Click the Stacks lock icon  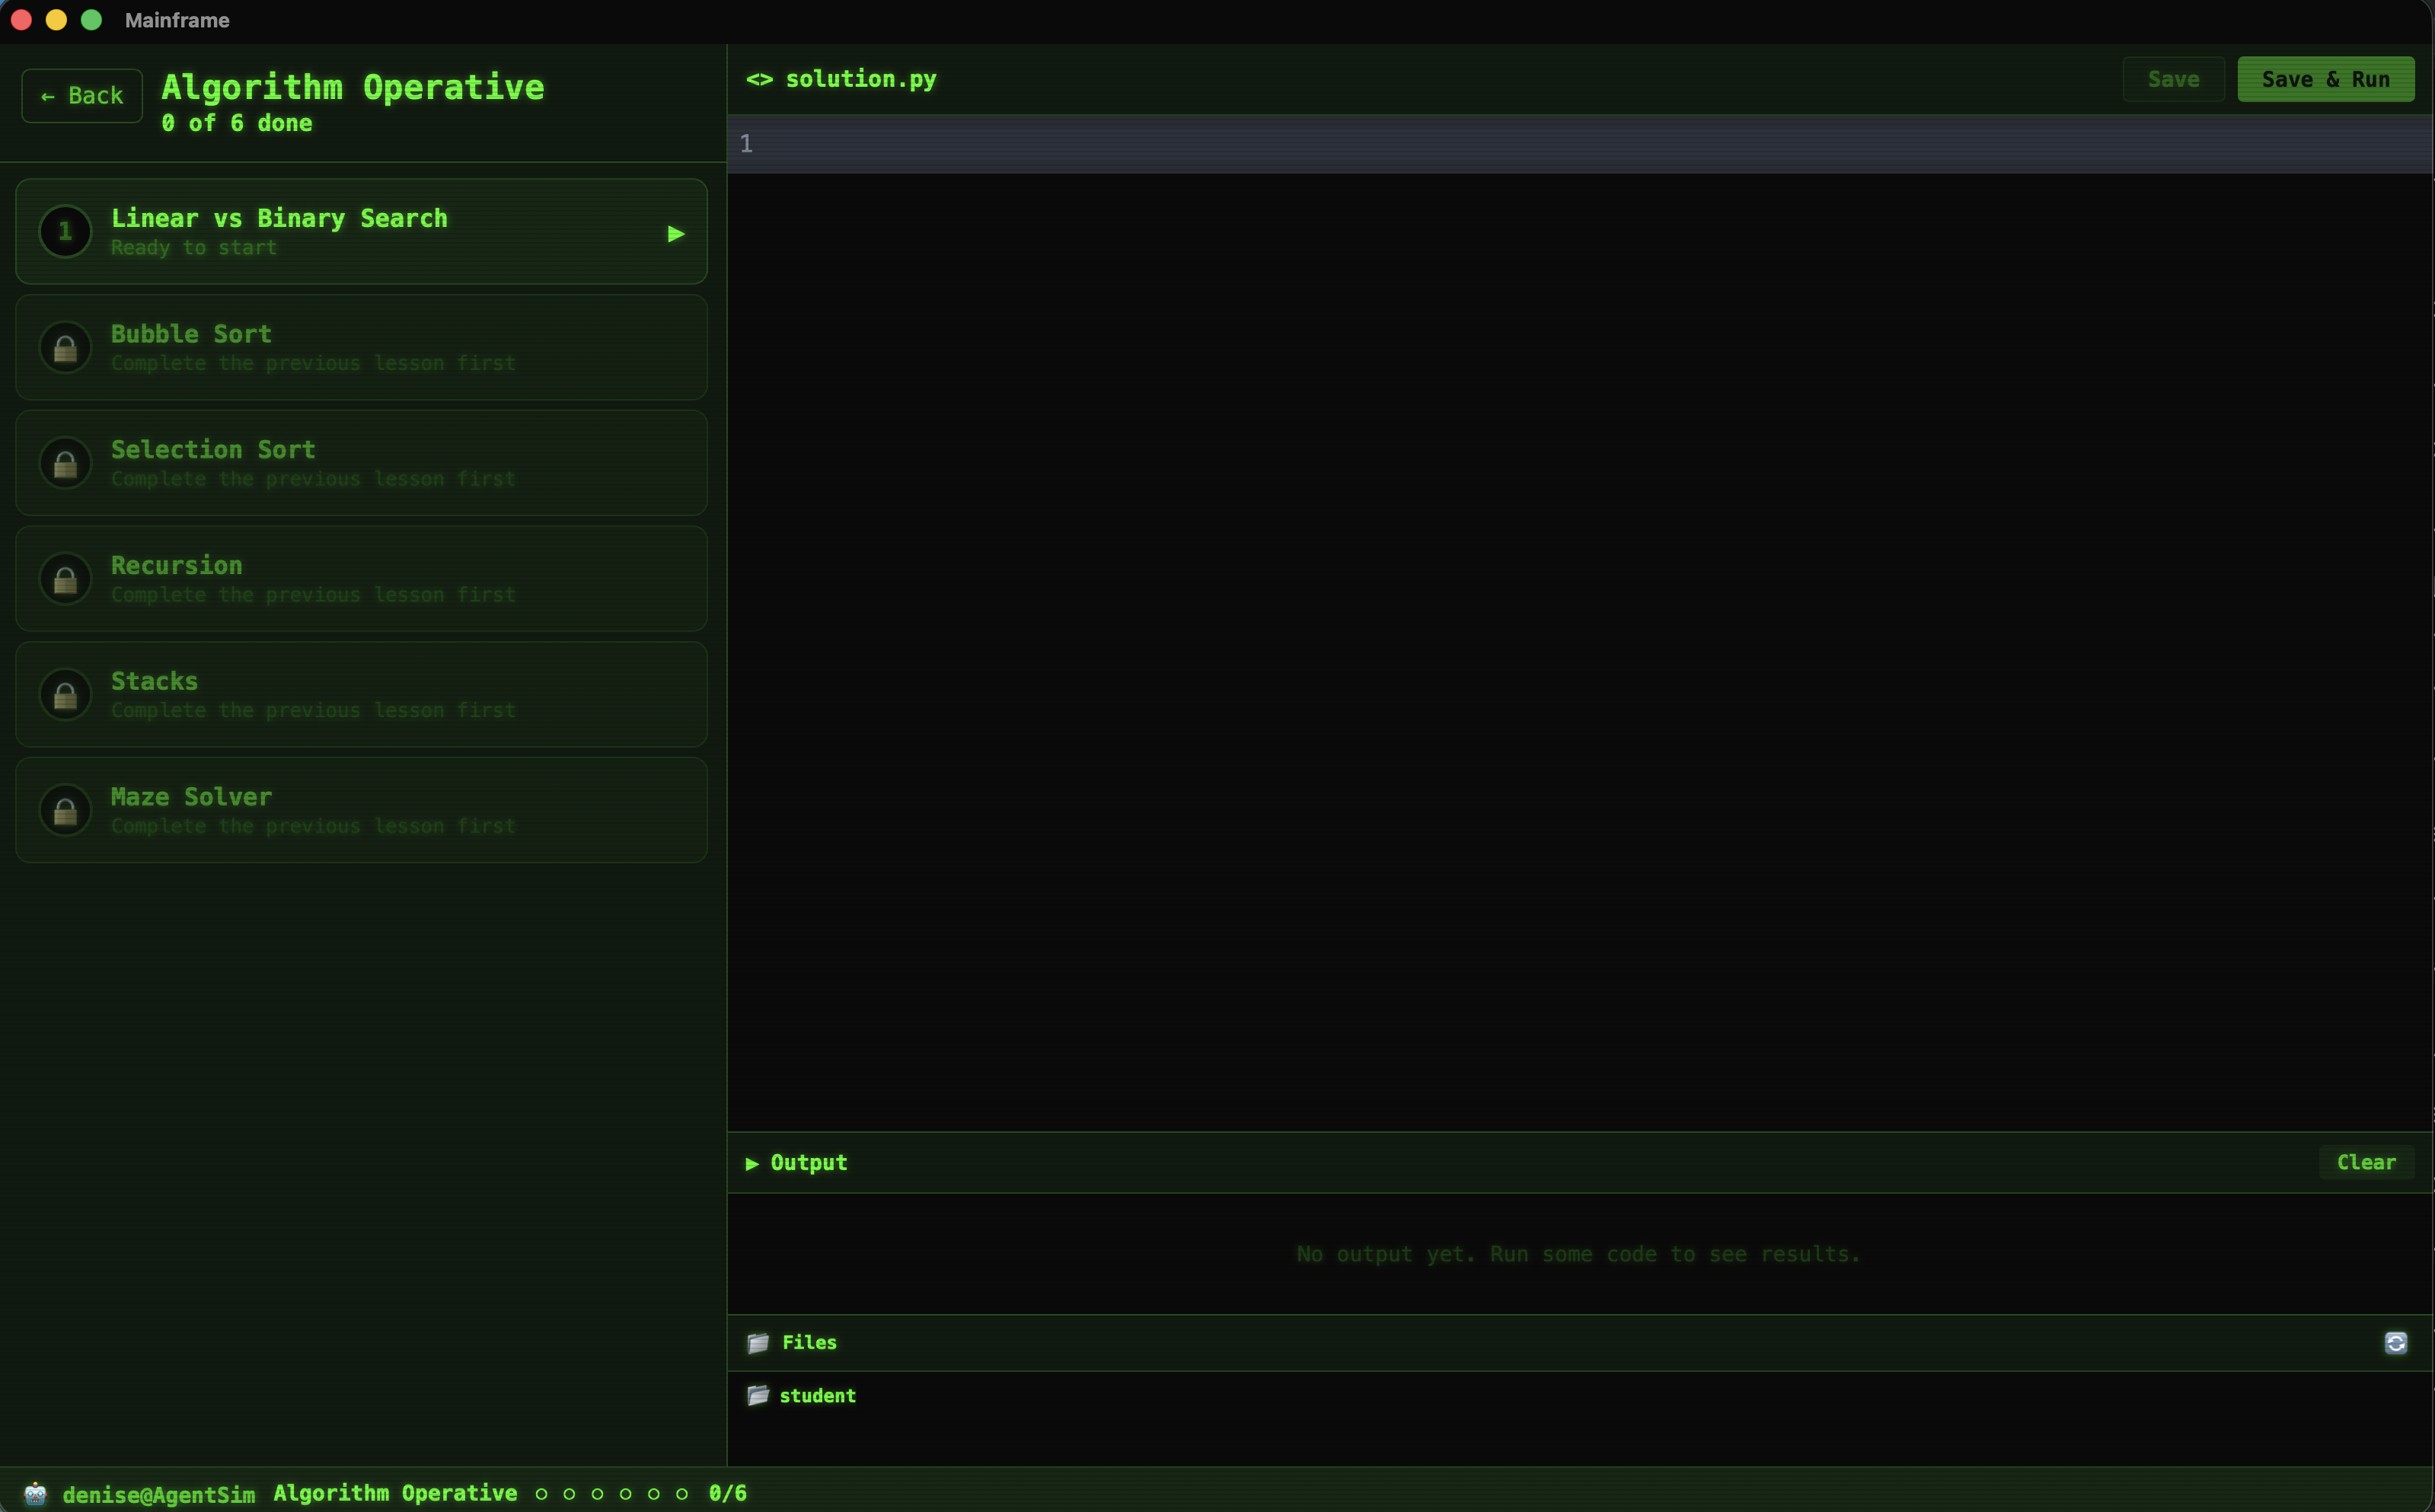click(65, 695)
